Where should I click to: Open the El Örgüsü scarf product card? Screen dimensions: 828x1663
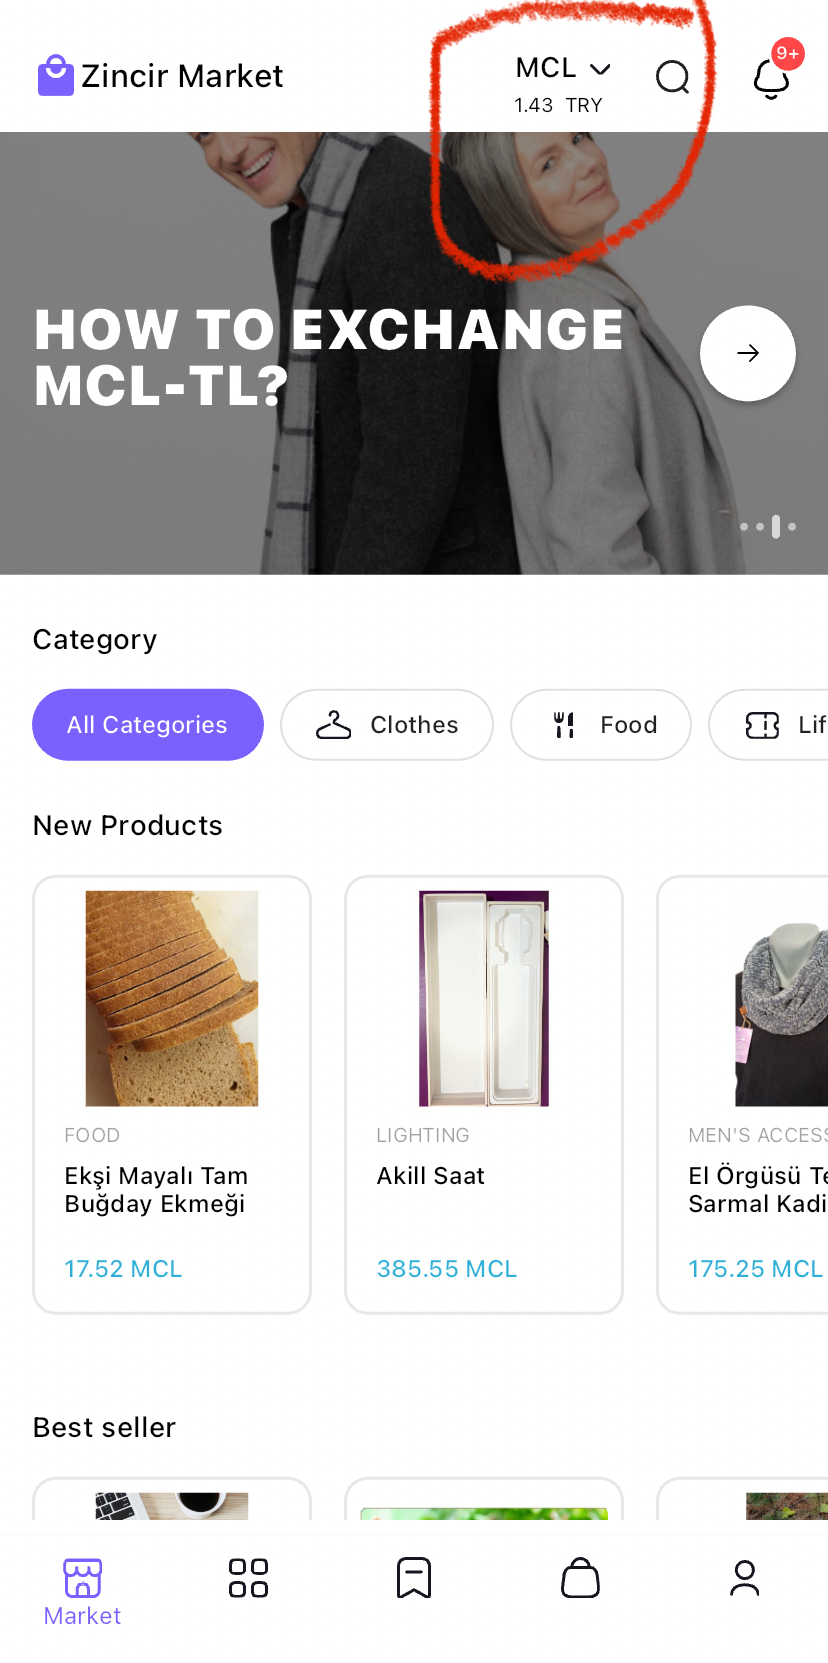745,1094
